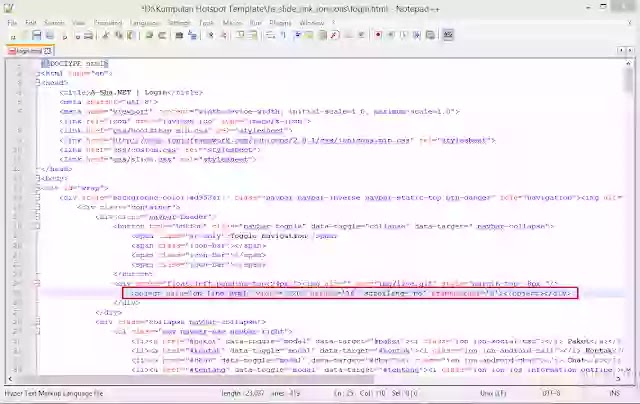This screenshot has height=404, width=640.
Task: Collapse the float:left div fold marker
Action: point(38,283)
